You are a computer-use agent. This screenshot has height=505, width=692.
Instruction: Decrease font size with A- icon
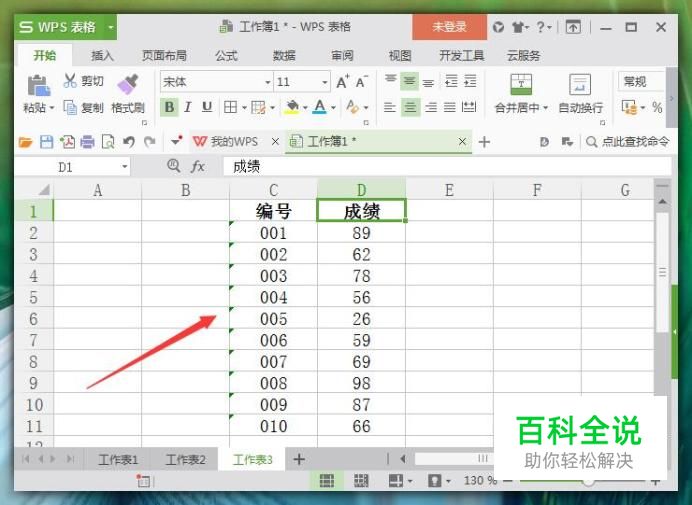click(x=361, y=82)
